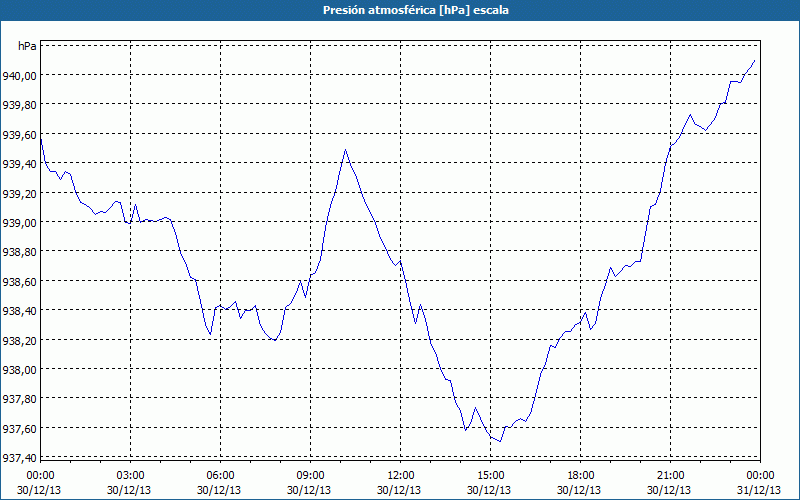
Task: Click the 940,00 pressure axis label
Action: [19, 76]
